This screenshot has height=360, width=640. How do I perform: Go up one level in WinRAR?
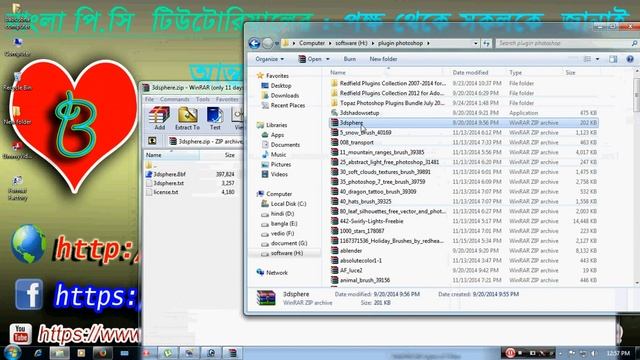point(152,141)
